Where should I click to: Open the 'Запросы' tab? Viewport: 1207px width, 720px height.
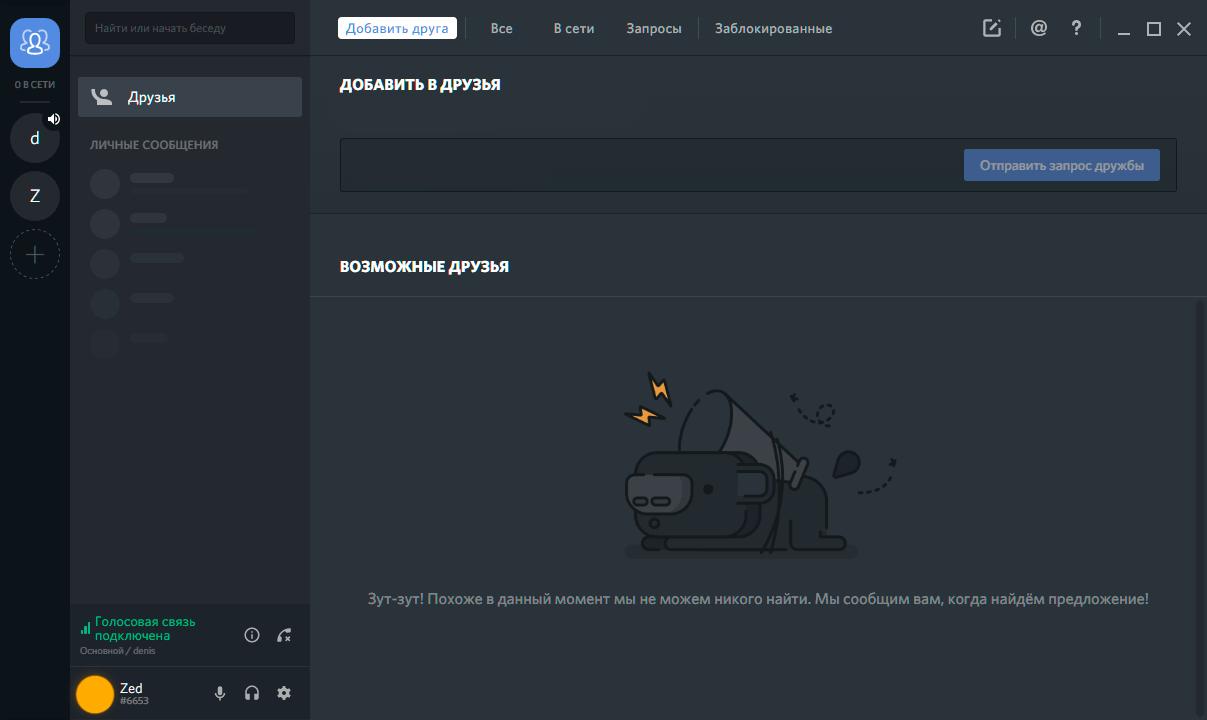654,28
